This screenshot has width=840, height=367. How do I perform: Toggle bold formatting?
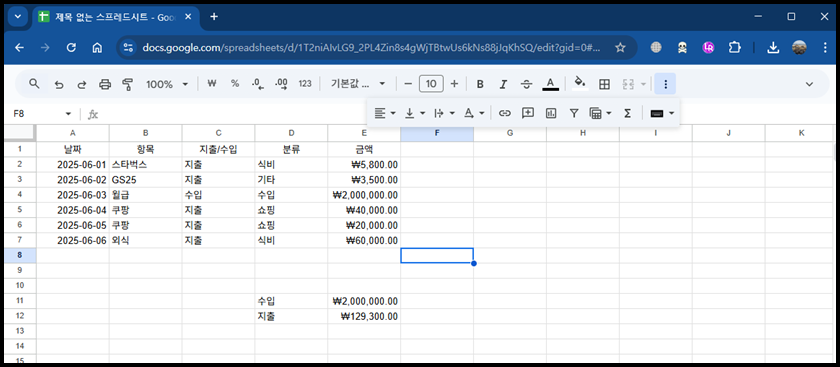click(x=480, y=84)
